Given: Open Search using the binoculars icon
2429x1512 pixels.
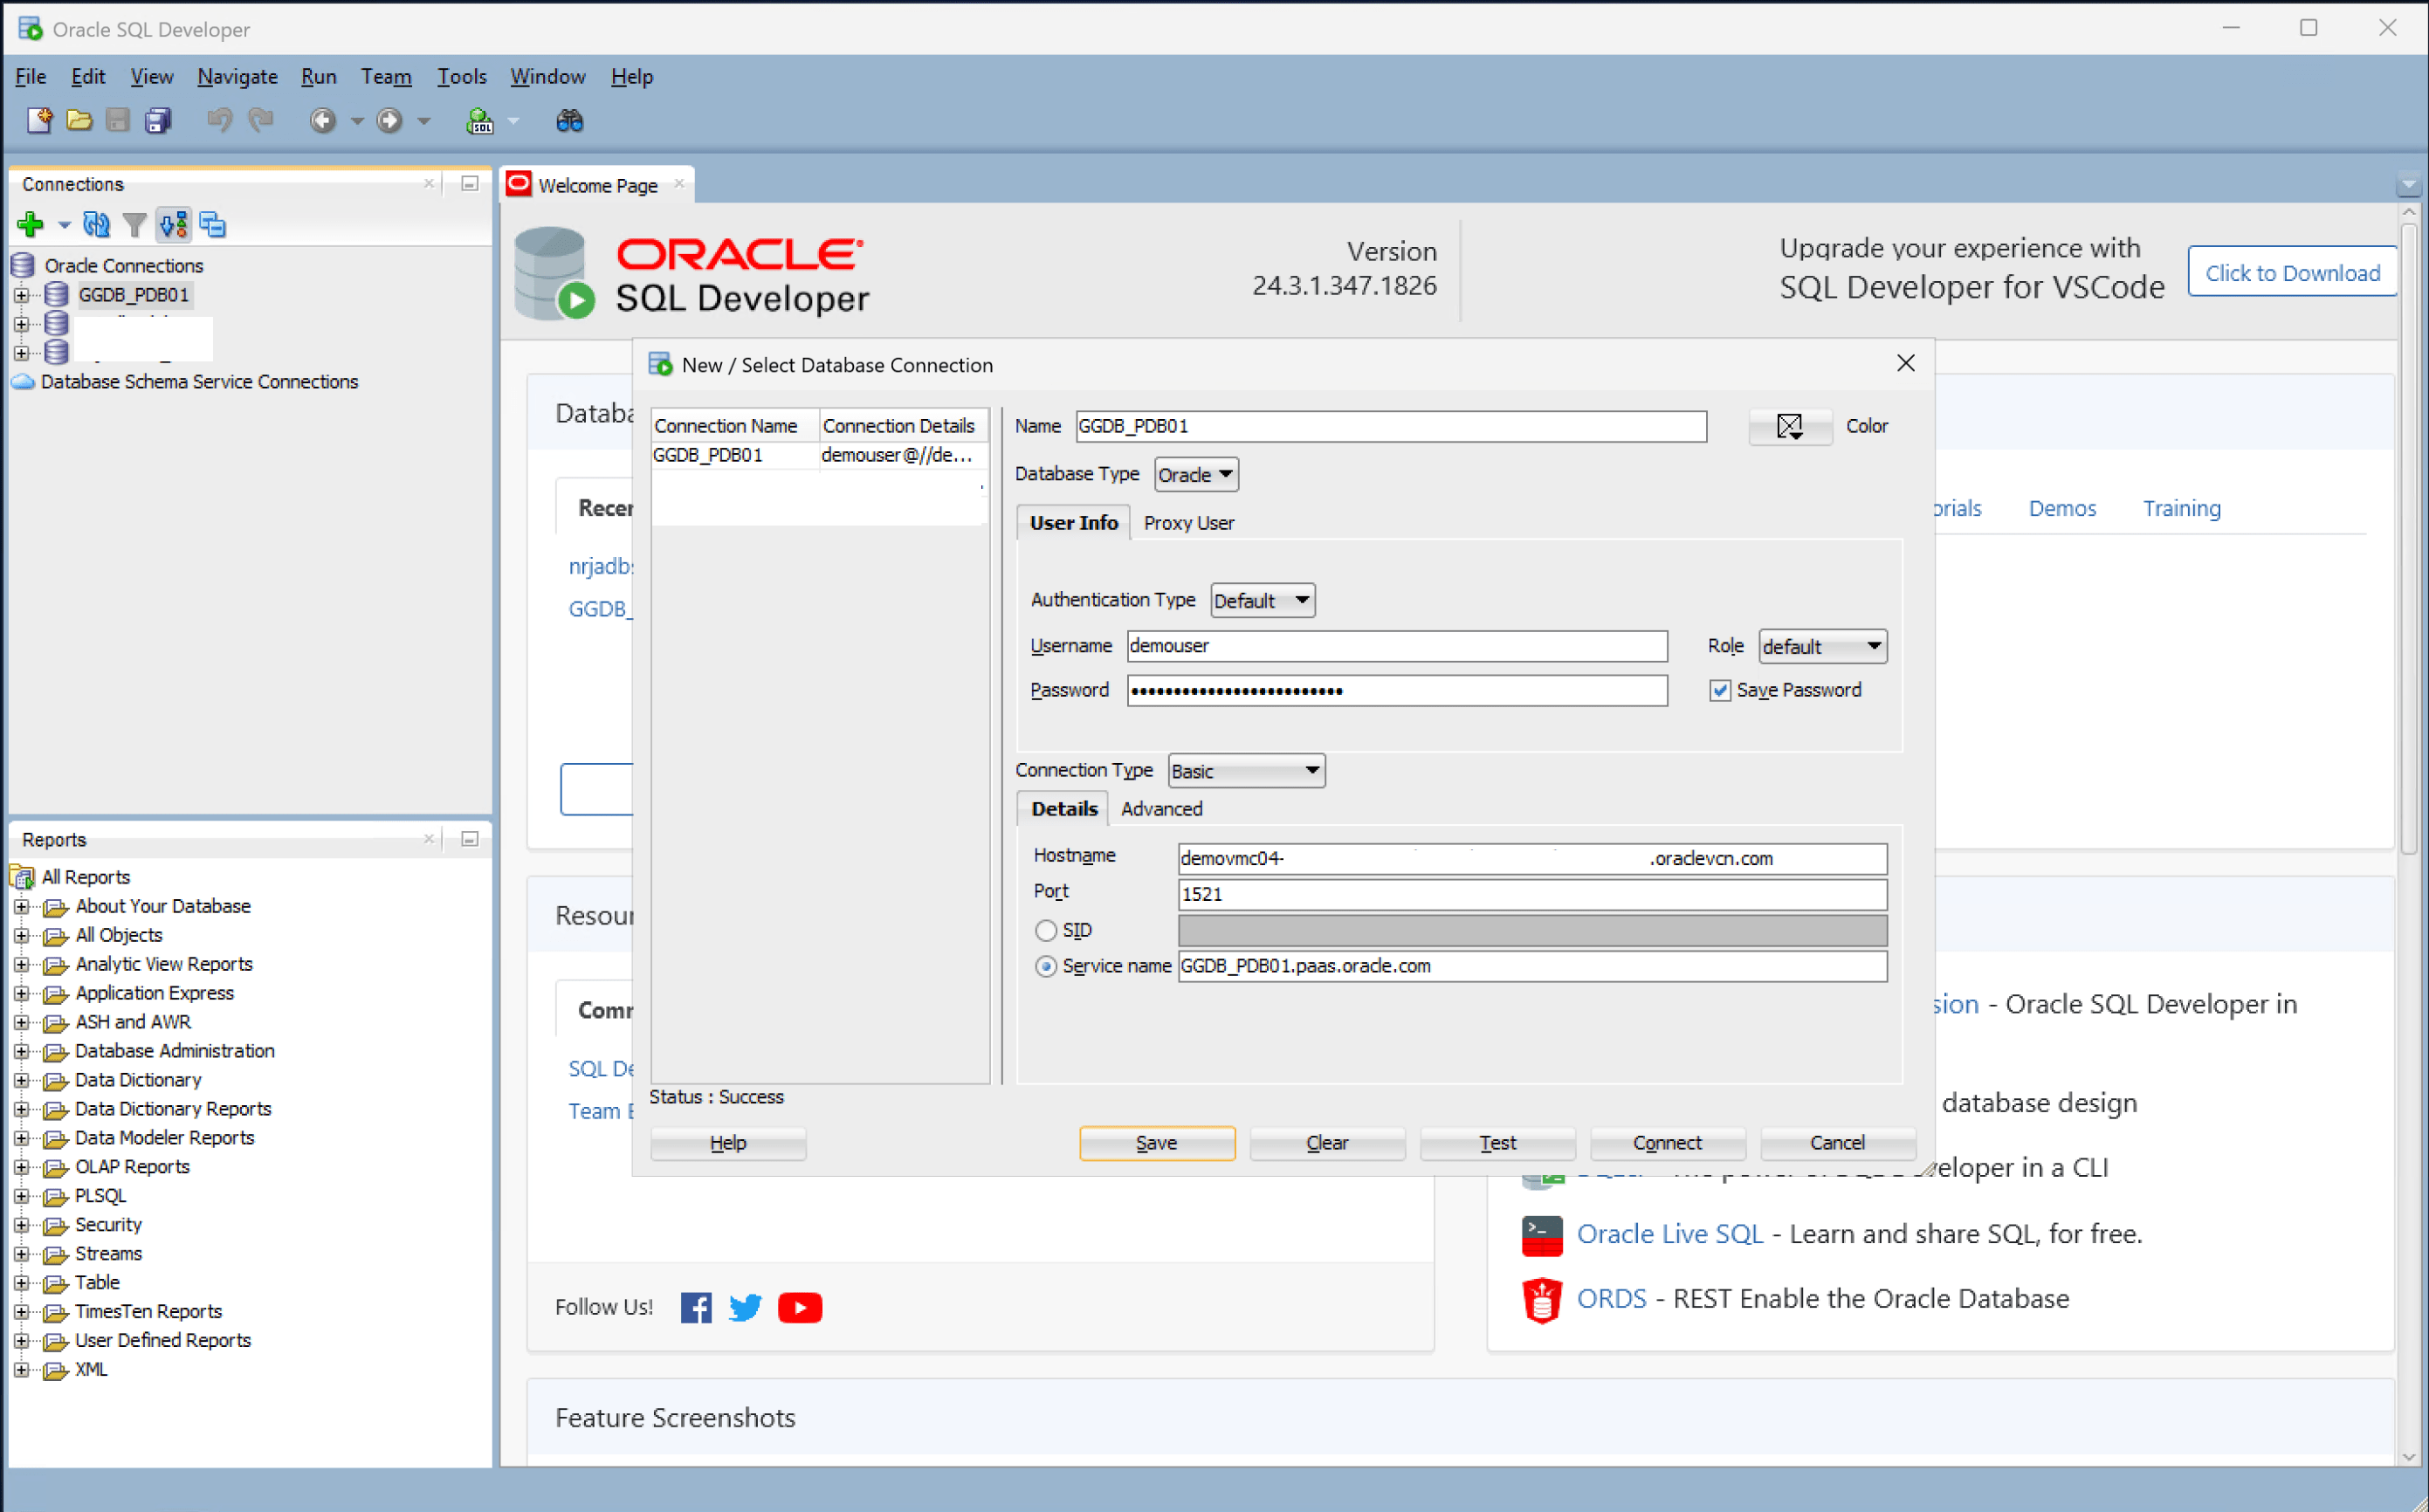Looking at the screenshot, I should pyautogui.click(x=569, y=120).
